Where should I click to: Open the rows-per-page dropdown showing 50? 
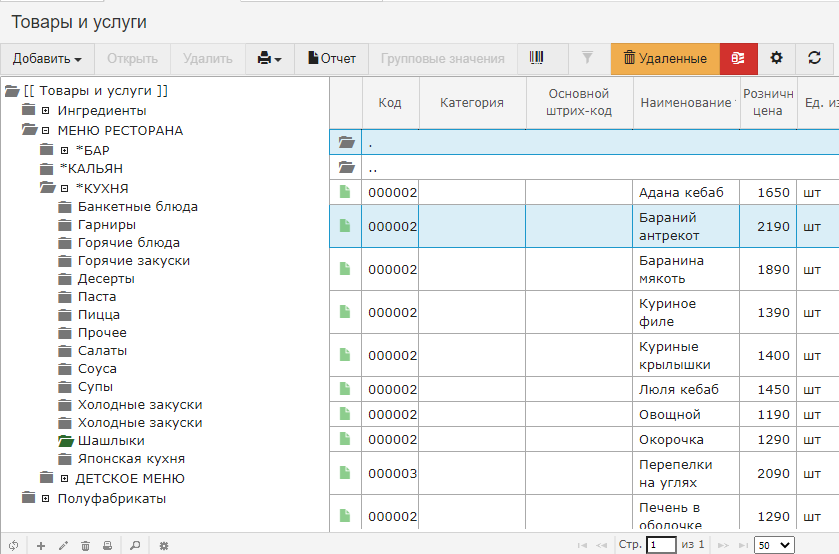tap(774, 545)
